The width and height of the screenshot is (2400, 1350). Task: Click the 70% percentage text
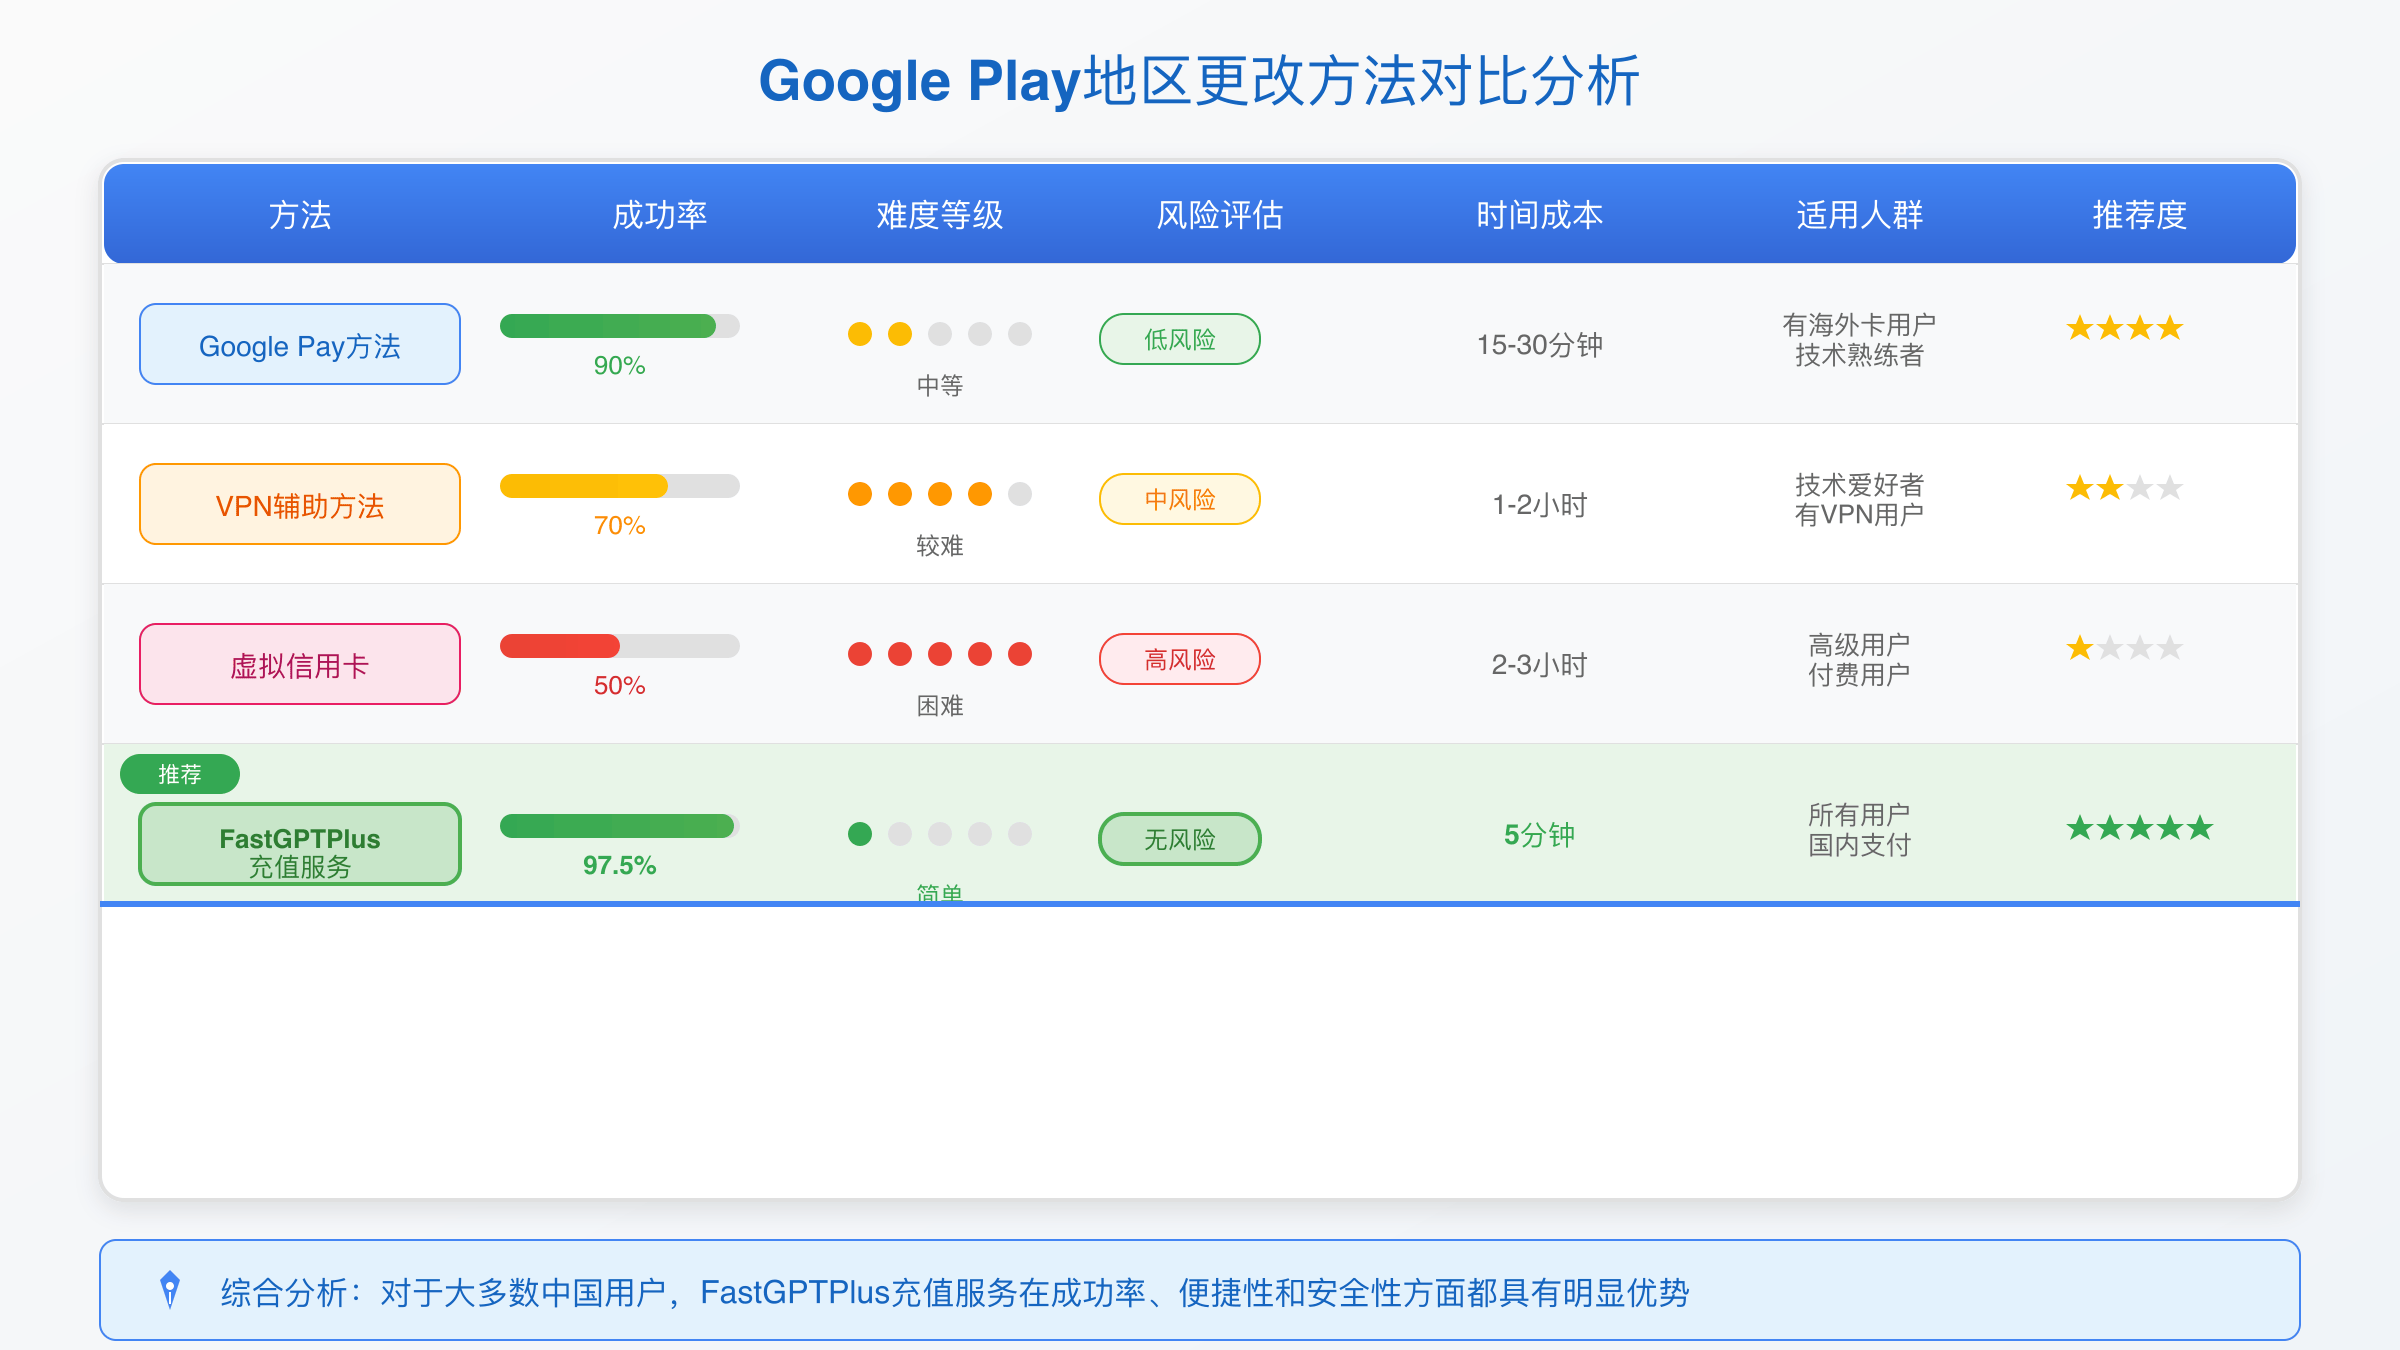click(620, 526)
